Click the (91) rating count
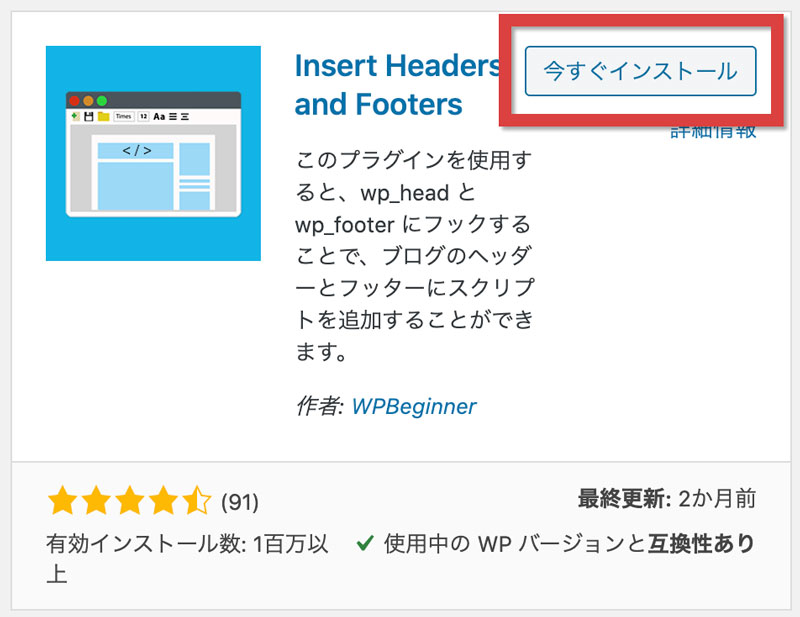Viewport: 800px width, 617px height. [x=239, y=500]
